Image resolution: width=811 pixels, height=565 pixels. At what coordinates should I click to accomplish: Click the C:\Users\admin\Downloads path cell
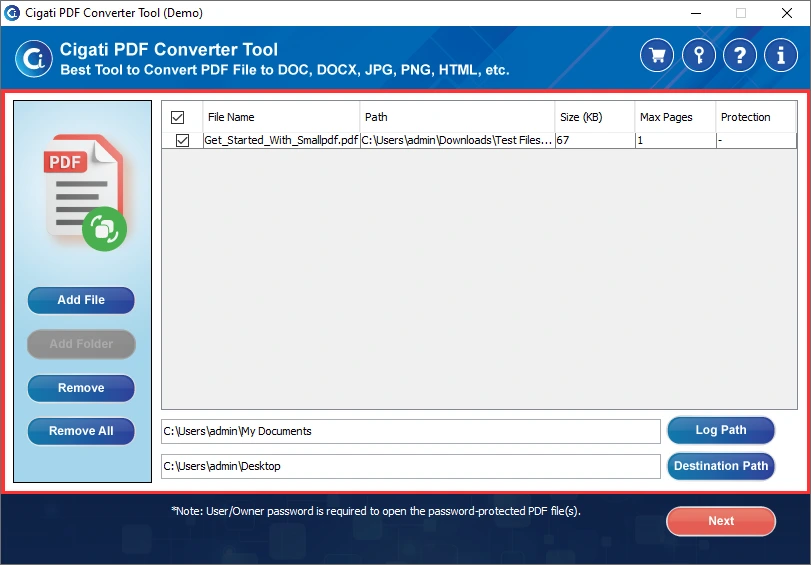coord(457,140)
